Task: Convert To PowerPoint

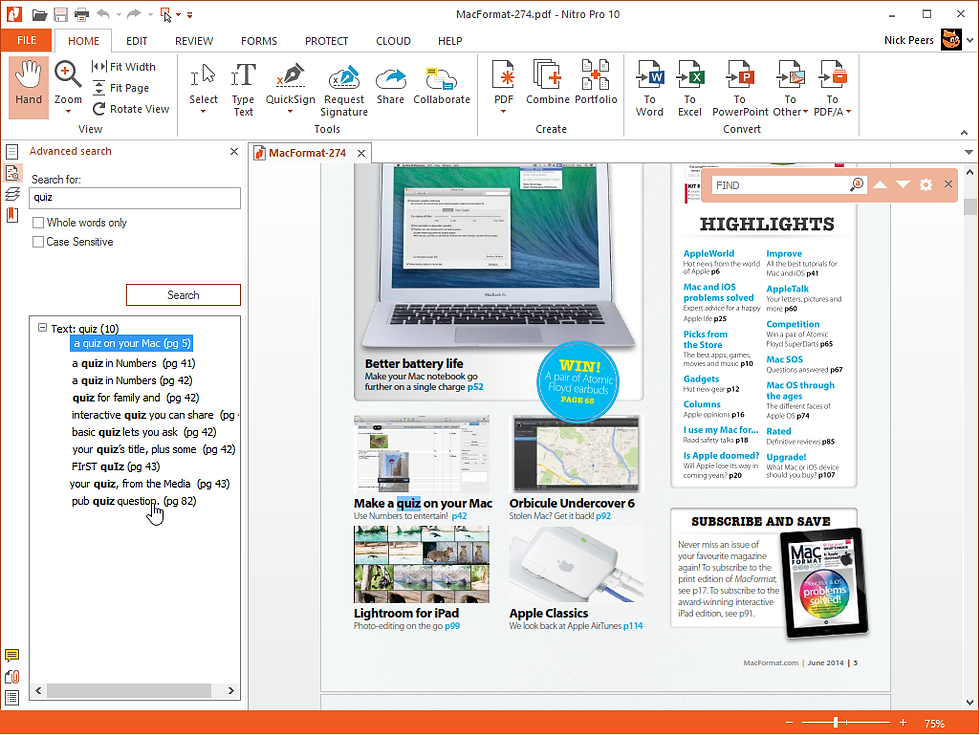Action: pos(740,89)
